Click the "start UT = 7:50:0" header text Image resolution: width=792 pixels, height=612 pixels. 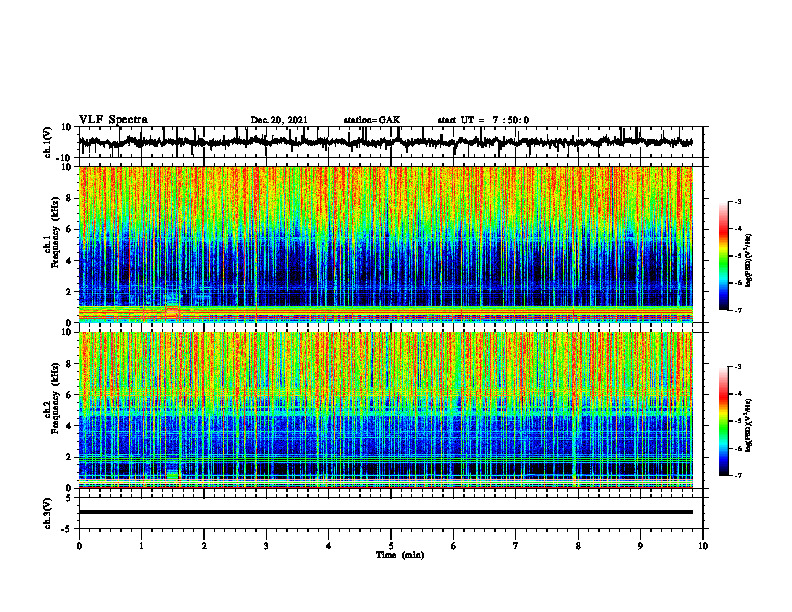483,120
